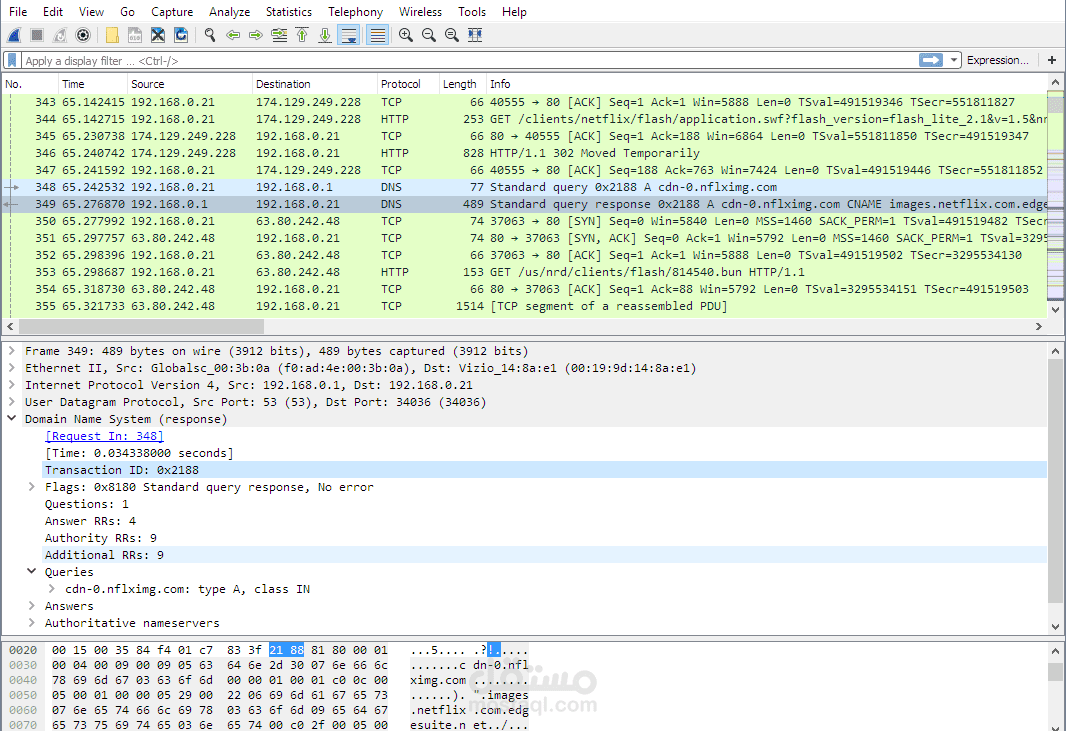The image size is (1066, 731).
Task: Select packet 348 DNS standard query row
Action: pyautogui.click(x=523, y=187)
